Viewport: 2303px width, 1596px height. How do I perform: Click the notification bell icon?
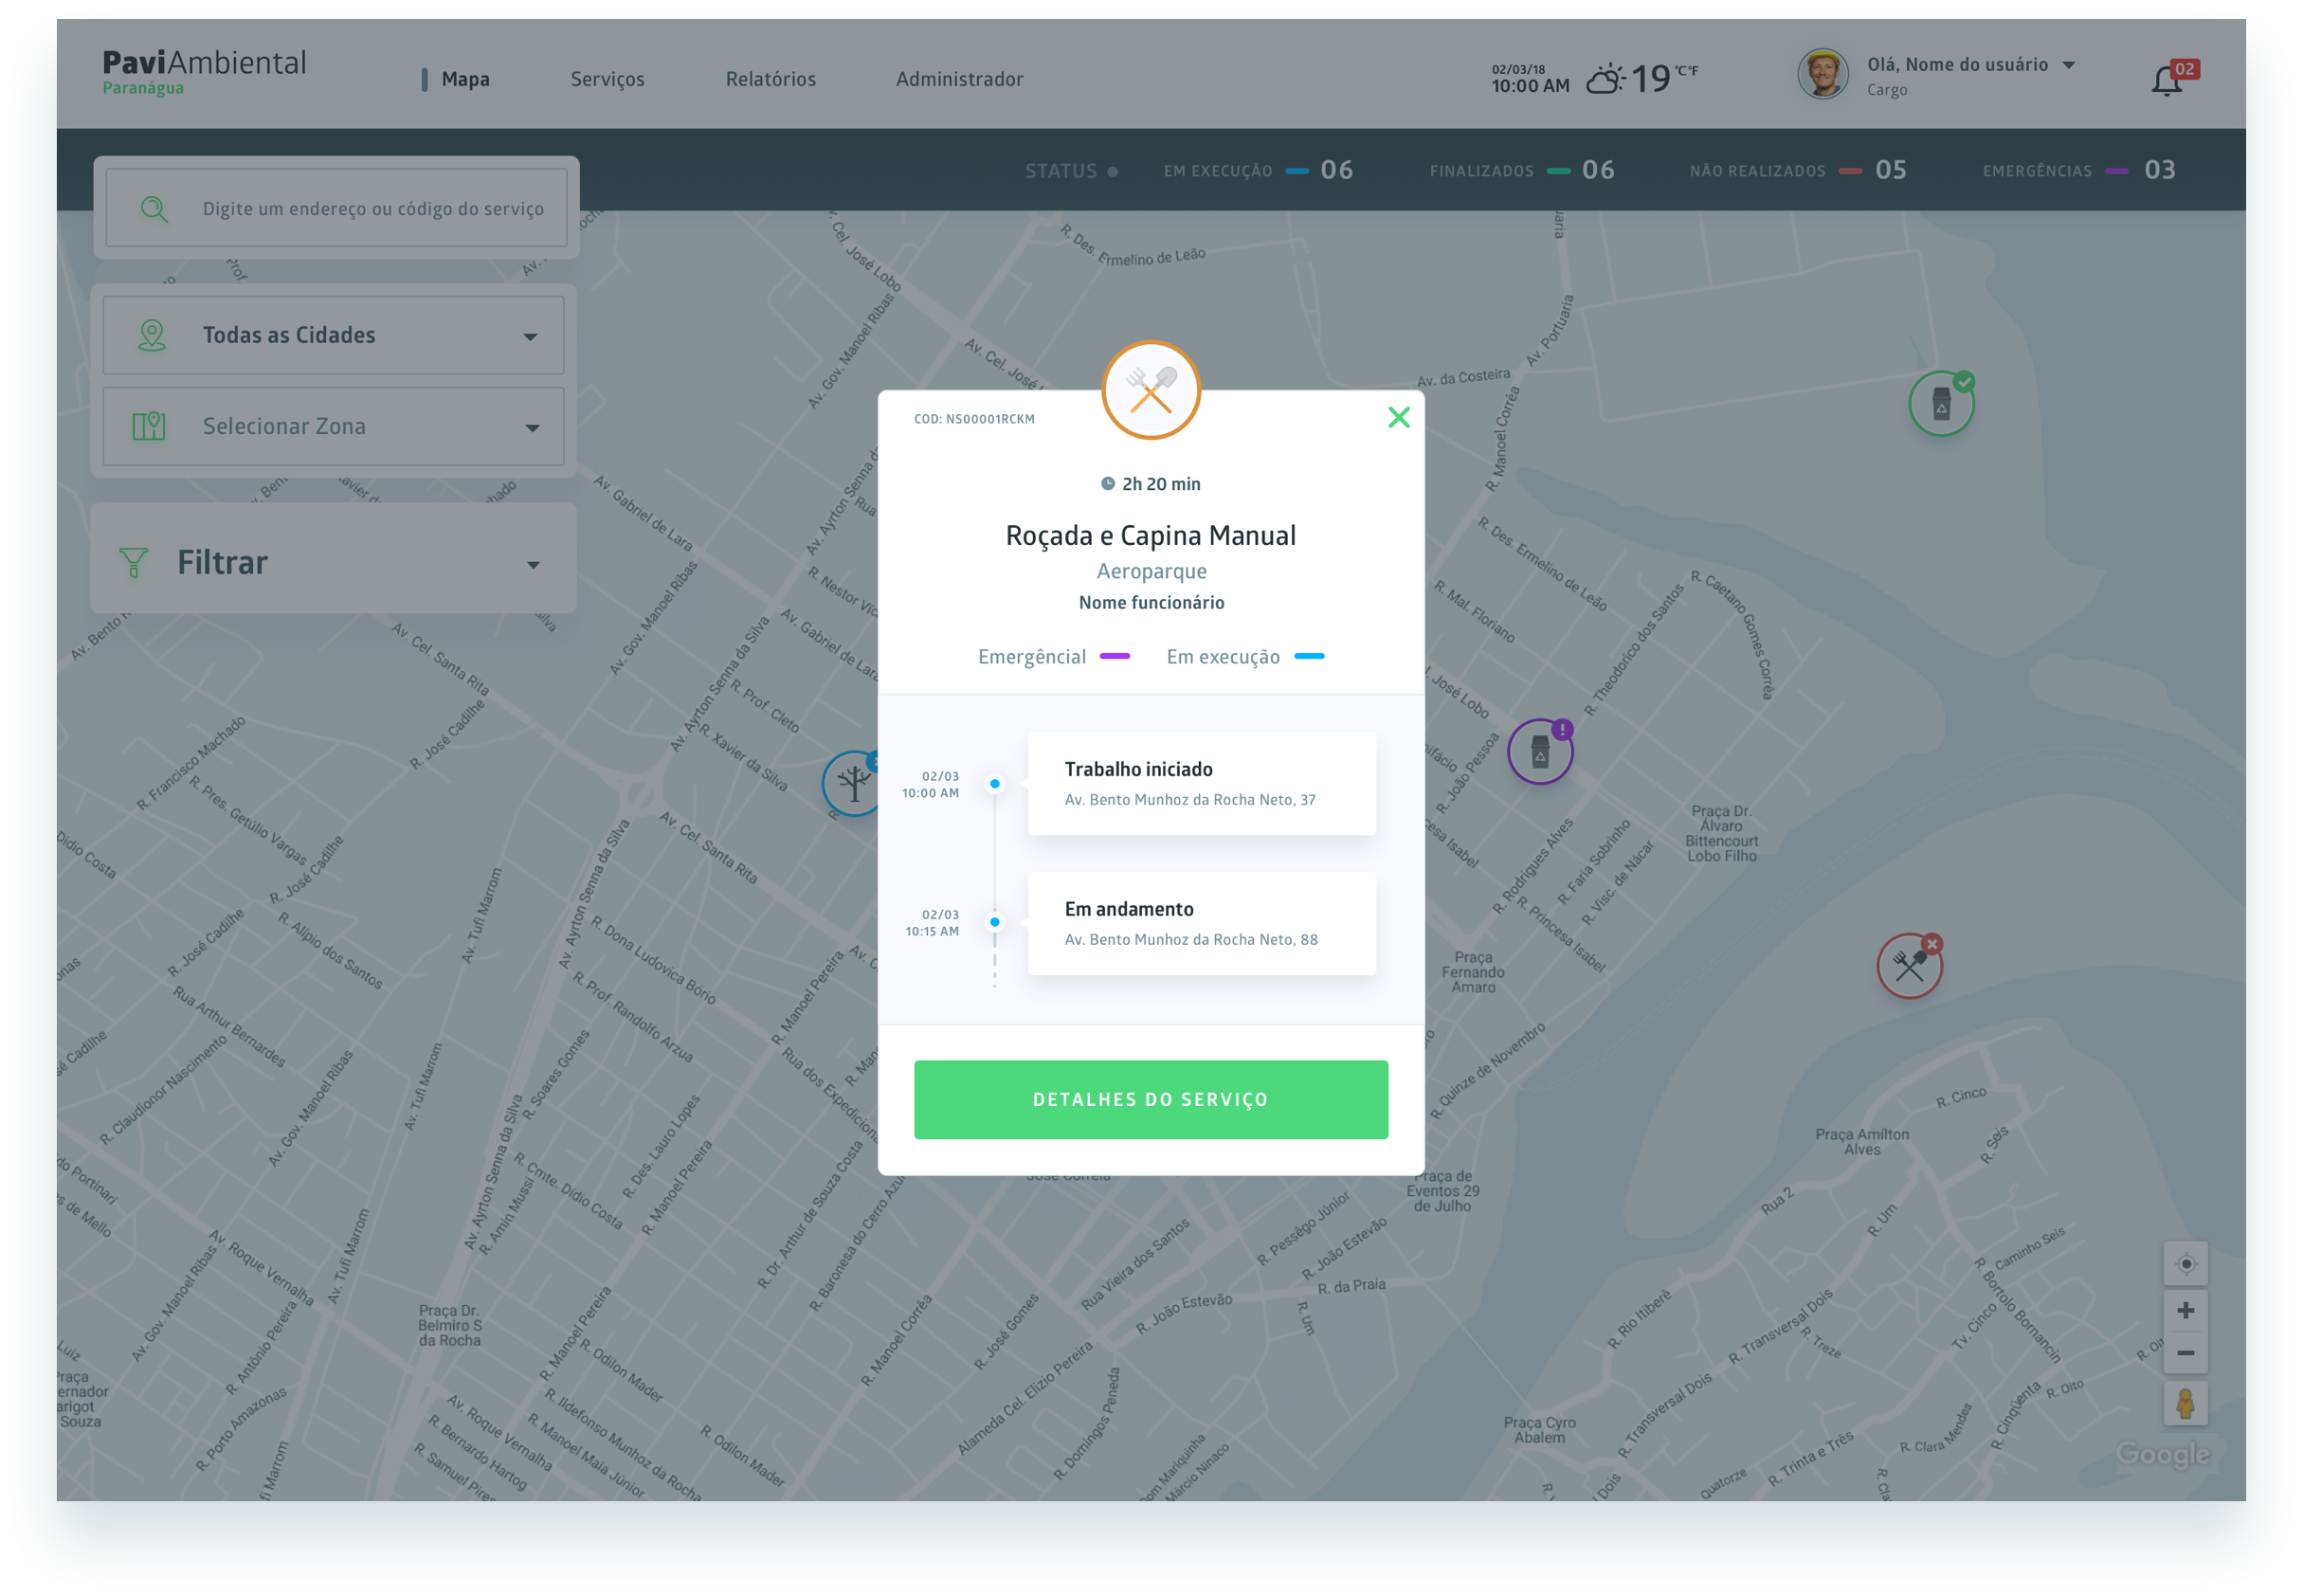coord(2166,80)
